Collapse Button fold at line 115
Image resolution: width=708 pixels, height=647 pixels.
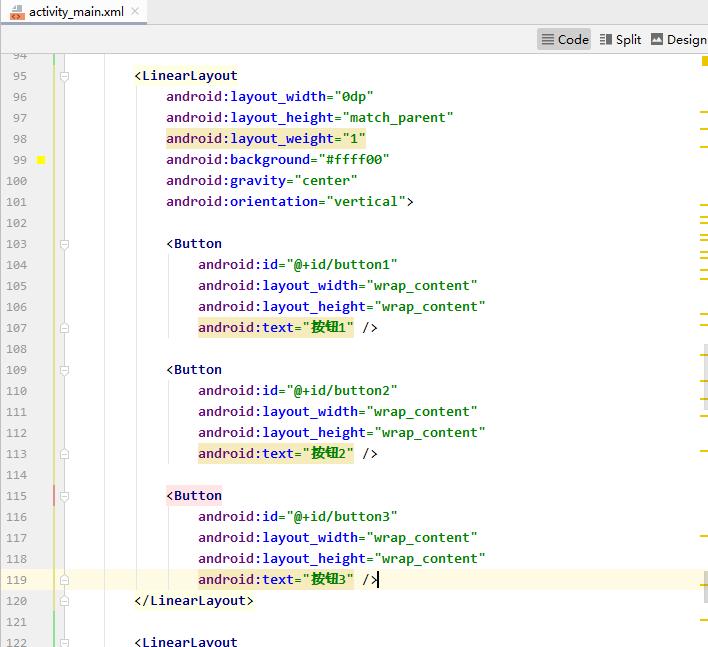(x=65, y=496)
